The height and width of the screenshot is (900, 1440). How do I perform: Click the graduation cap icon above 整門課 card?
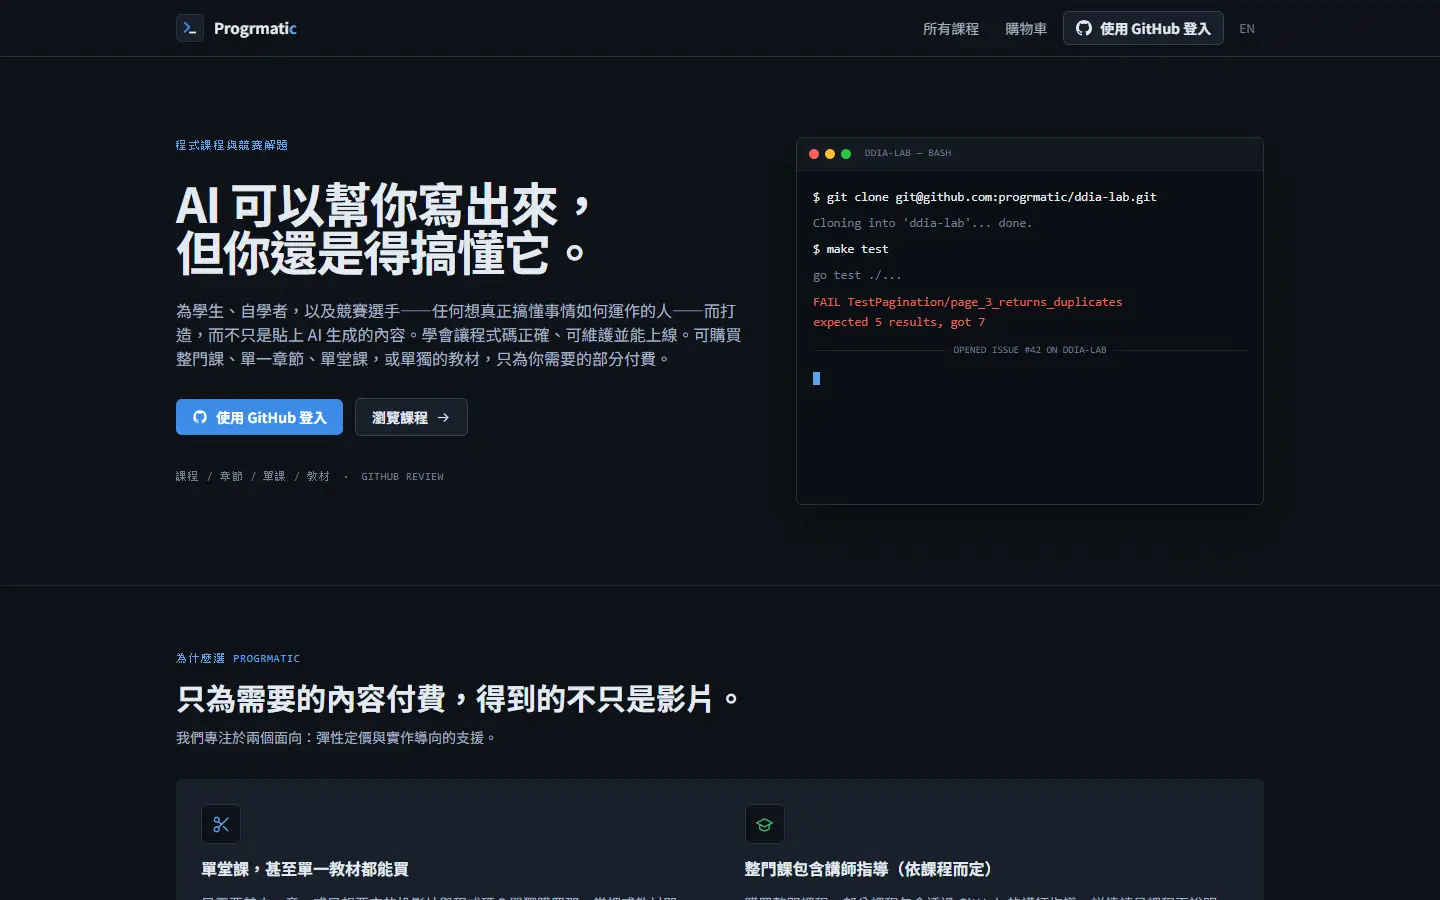coord(765,824)
